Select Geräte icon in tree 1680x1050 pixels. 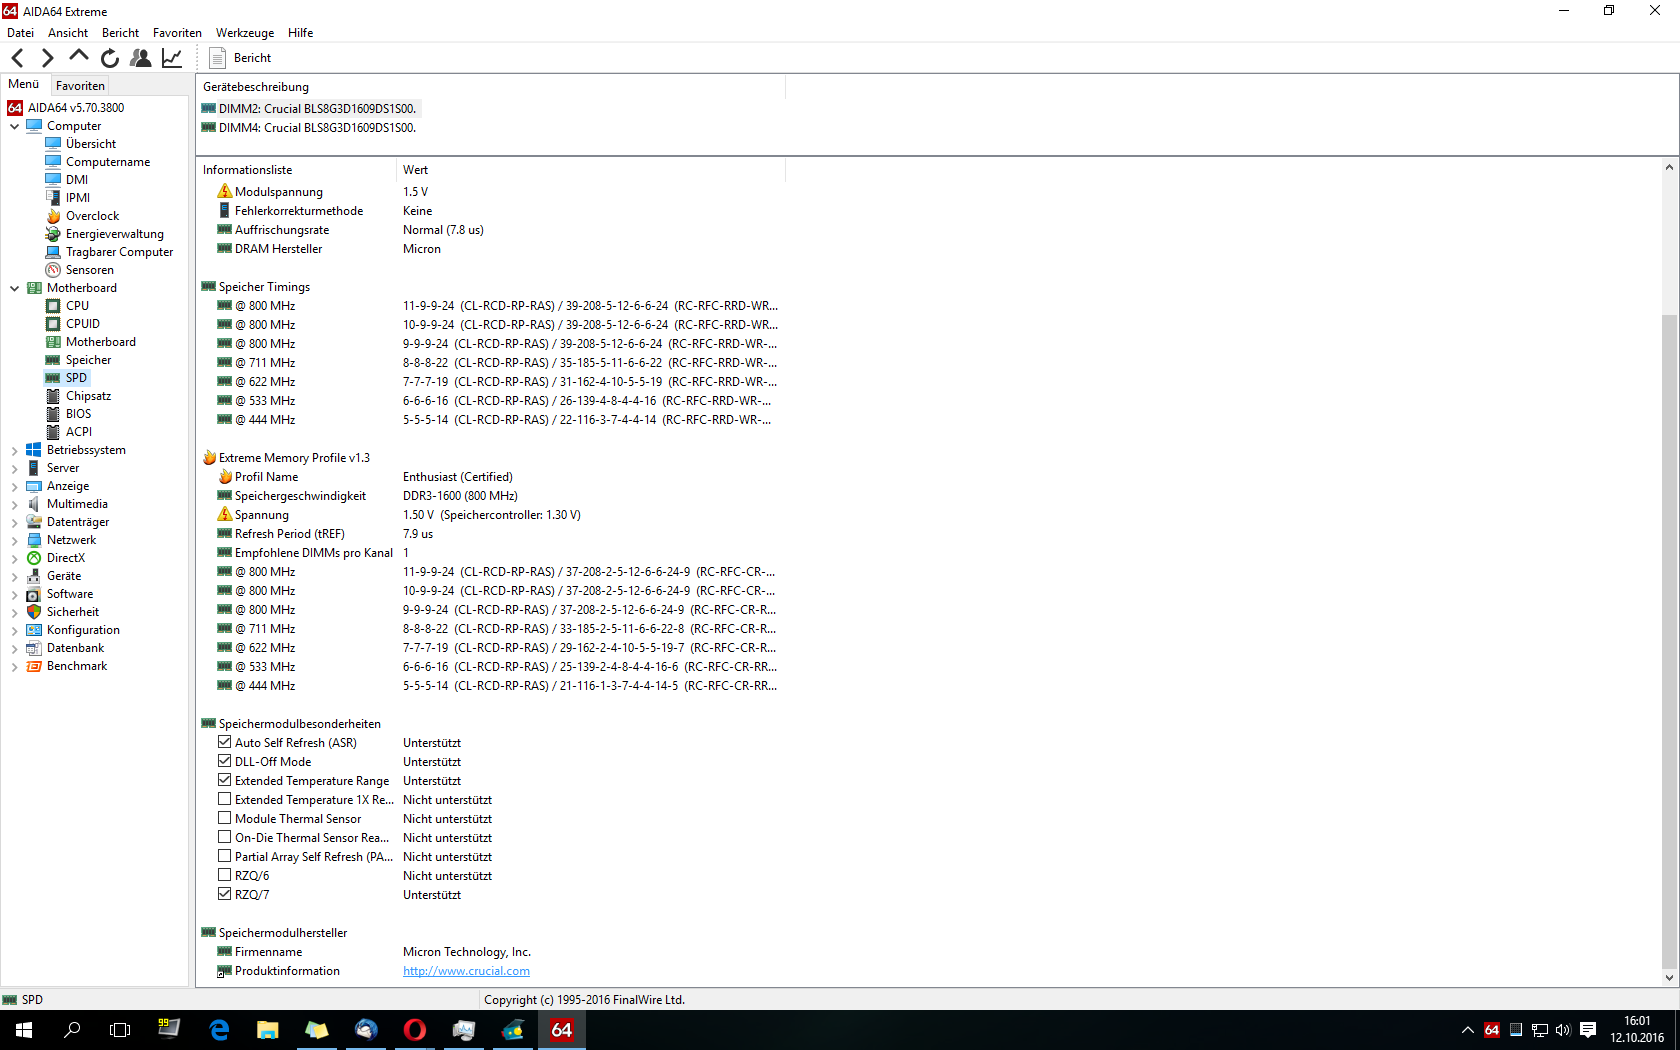click(34, 576)
